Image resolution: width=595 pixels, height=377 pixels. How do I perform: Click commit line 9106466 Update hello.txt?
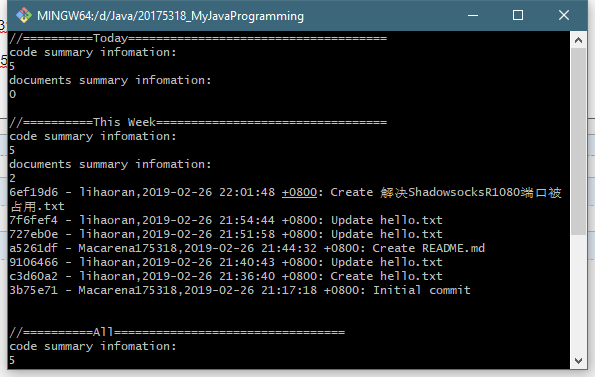(x=226, y=262)
